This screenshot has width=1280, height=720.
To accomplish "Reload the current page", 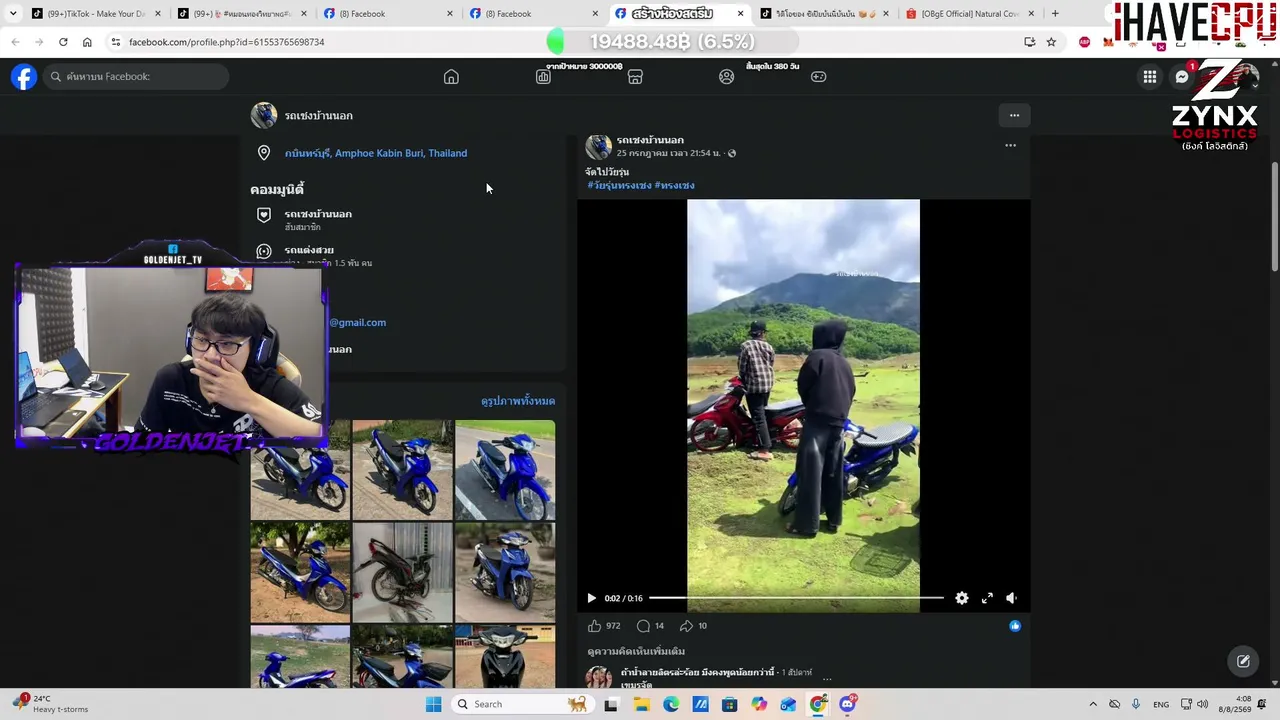I will (63, 42).
